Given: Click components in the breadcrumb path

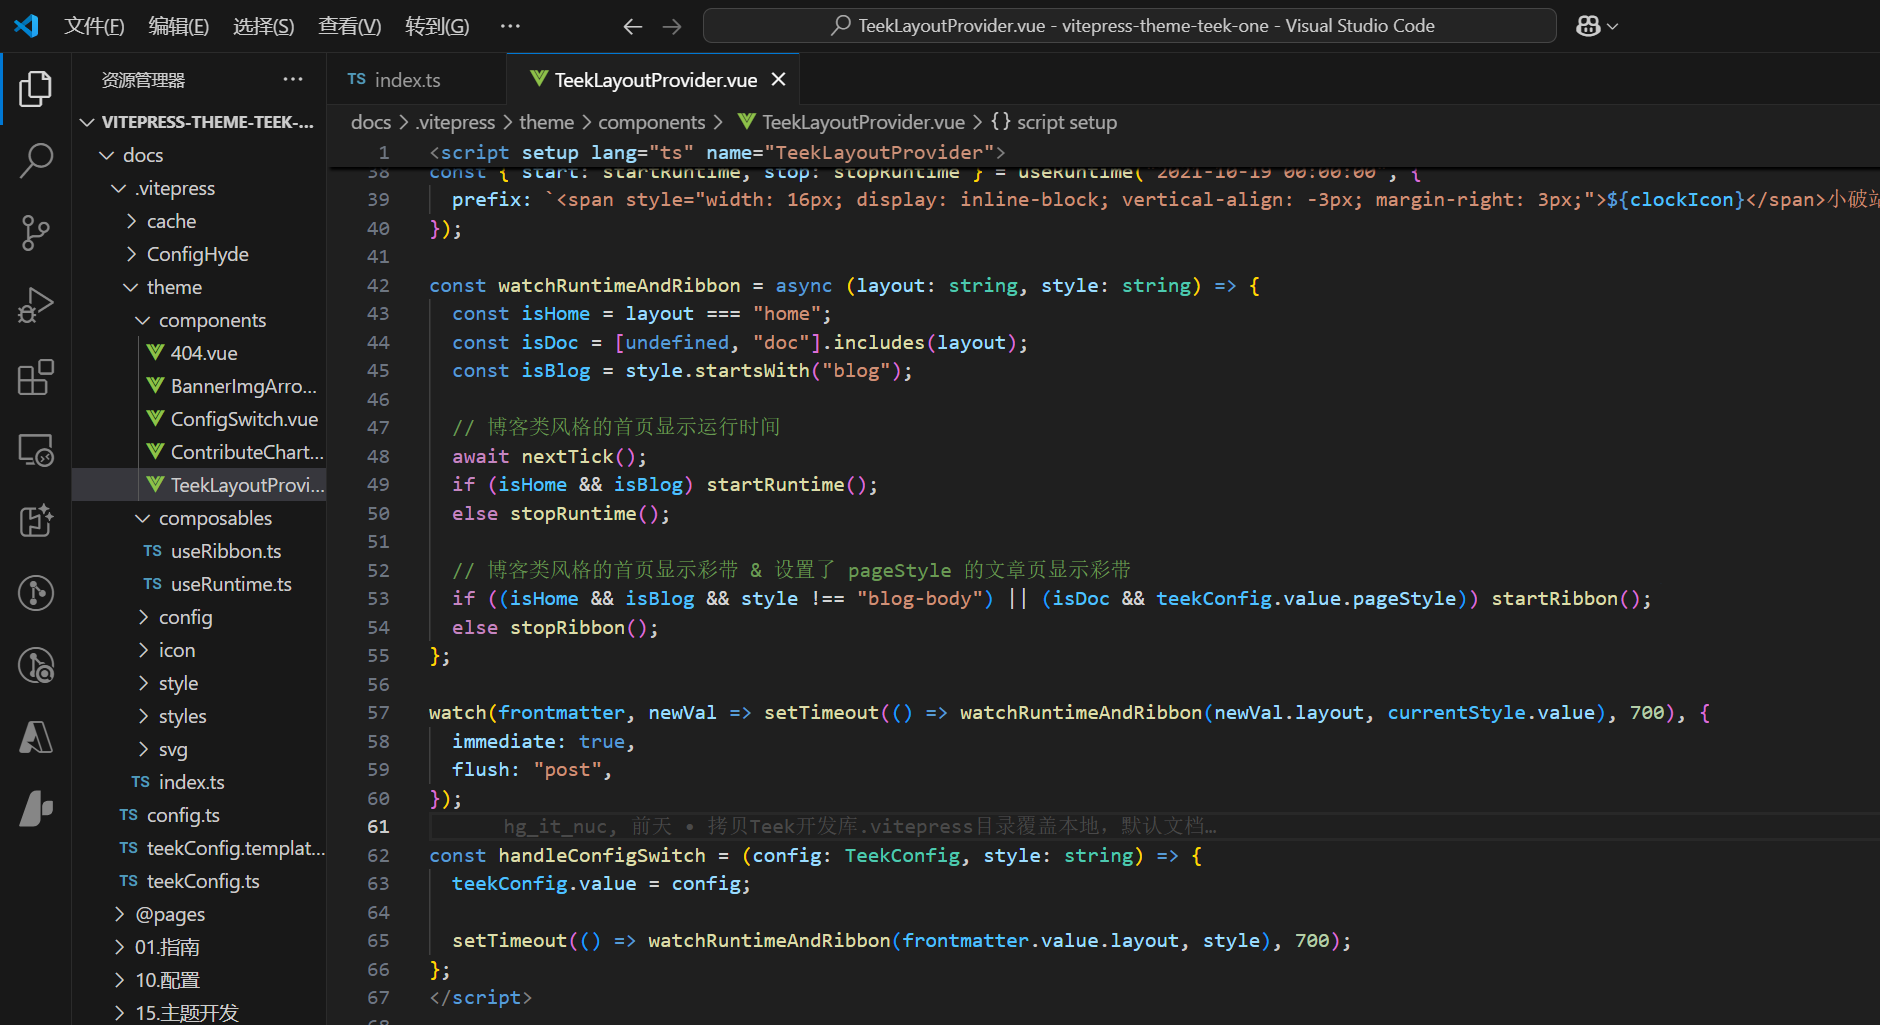Looking at the screenshot, I should point(651,122).
